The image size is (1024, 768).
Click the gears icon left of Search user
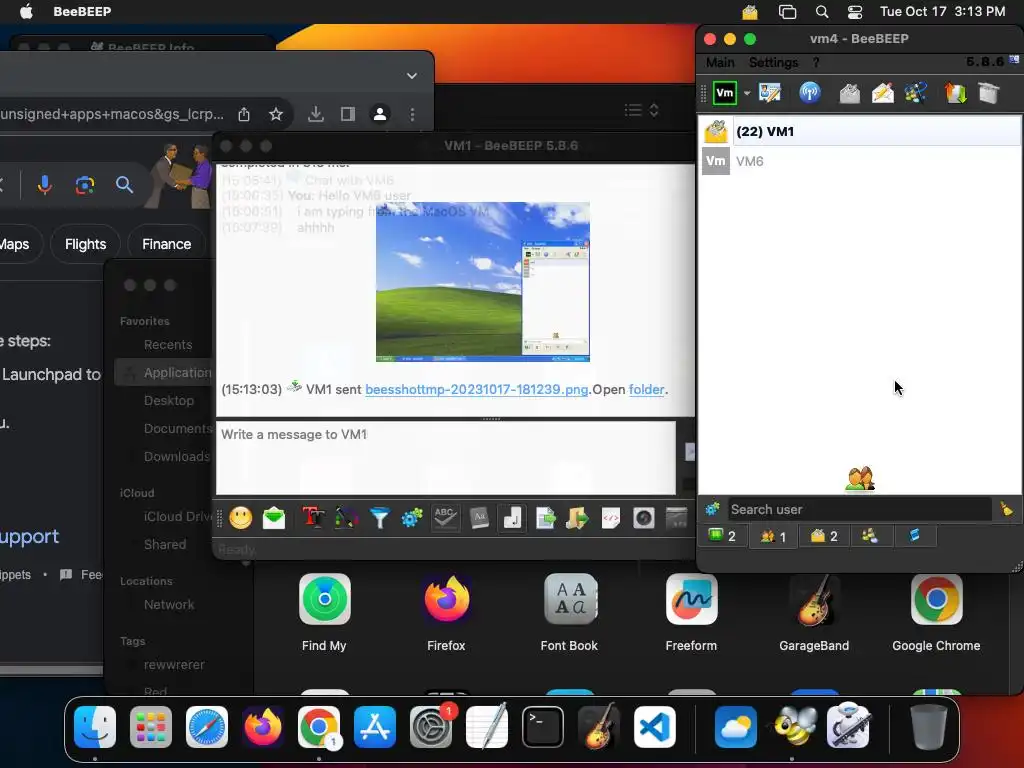(712, 509)
